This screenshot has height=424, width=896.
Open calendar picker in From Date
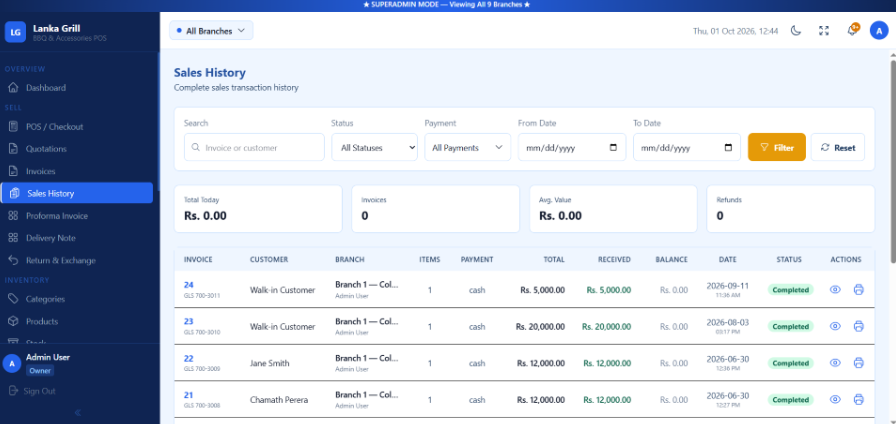[x=614, y=147]
